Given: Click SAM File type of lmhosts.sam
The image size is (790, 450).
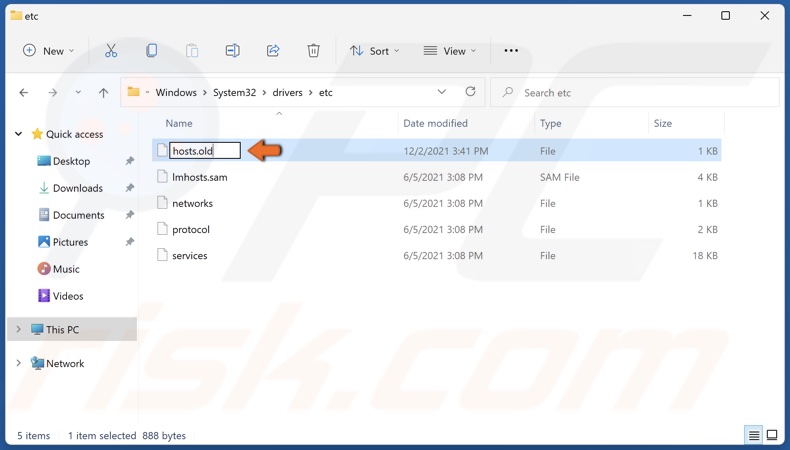Looking at the screenshot, I should 559,177.
